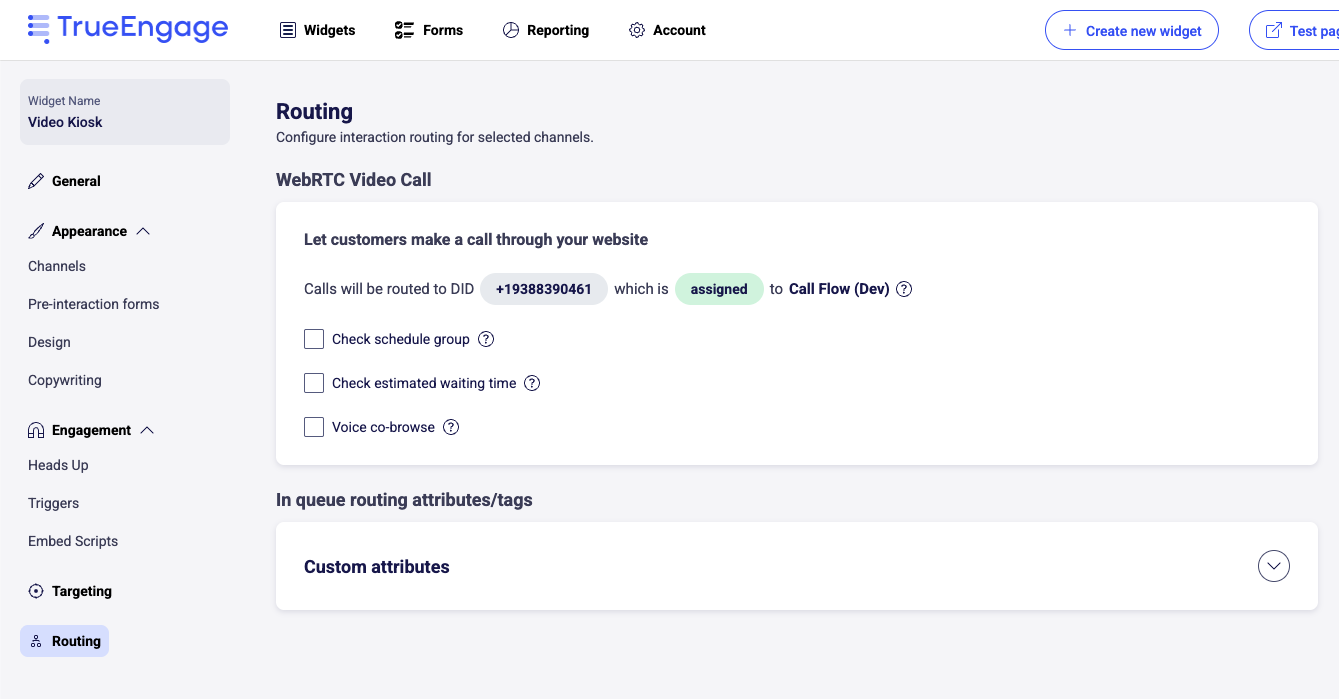The image size is (1339, 699).
Task: Open the Pre-interaction forms page
Action: tap(94, 304)
